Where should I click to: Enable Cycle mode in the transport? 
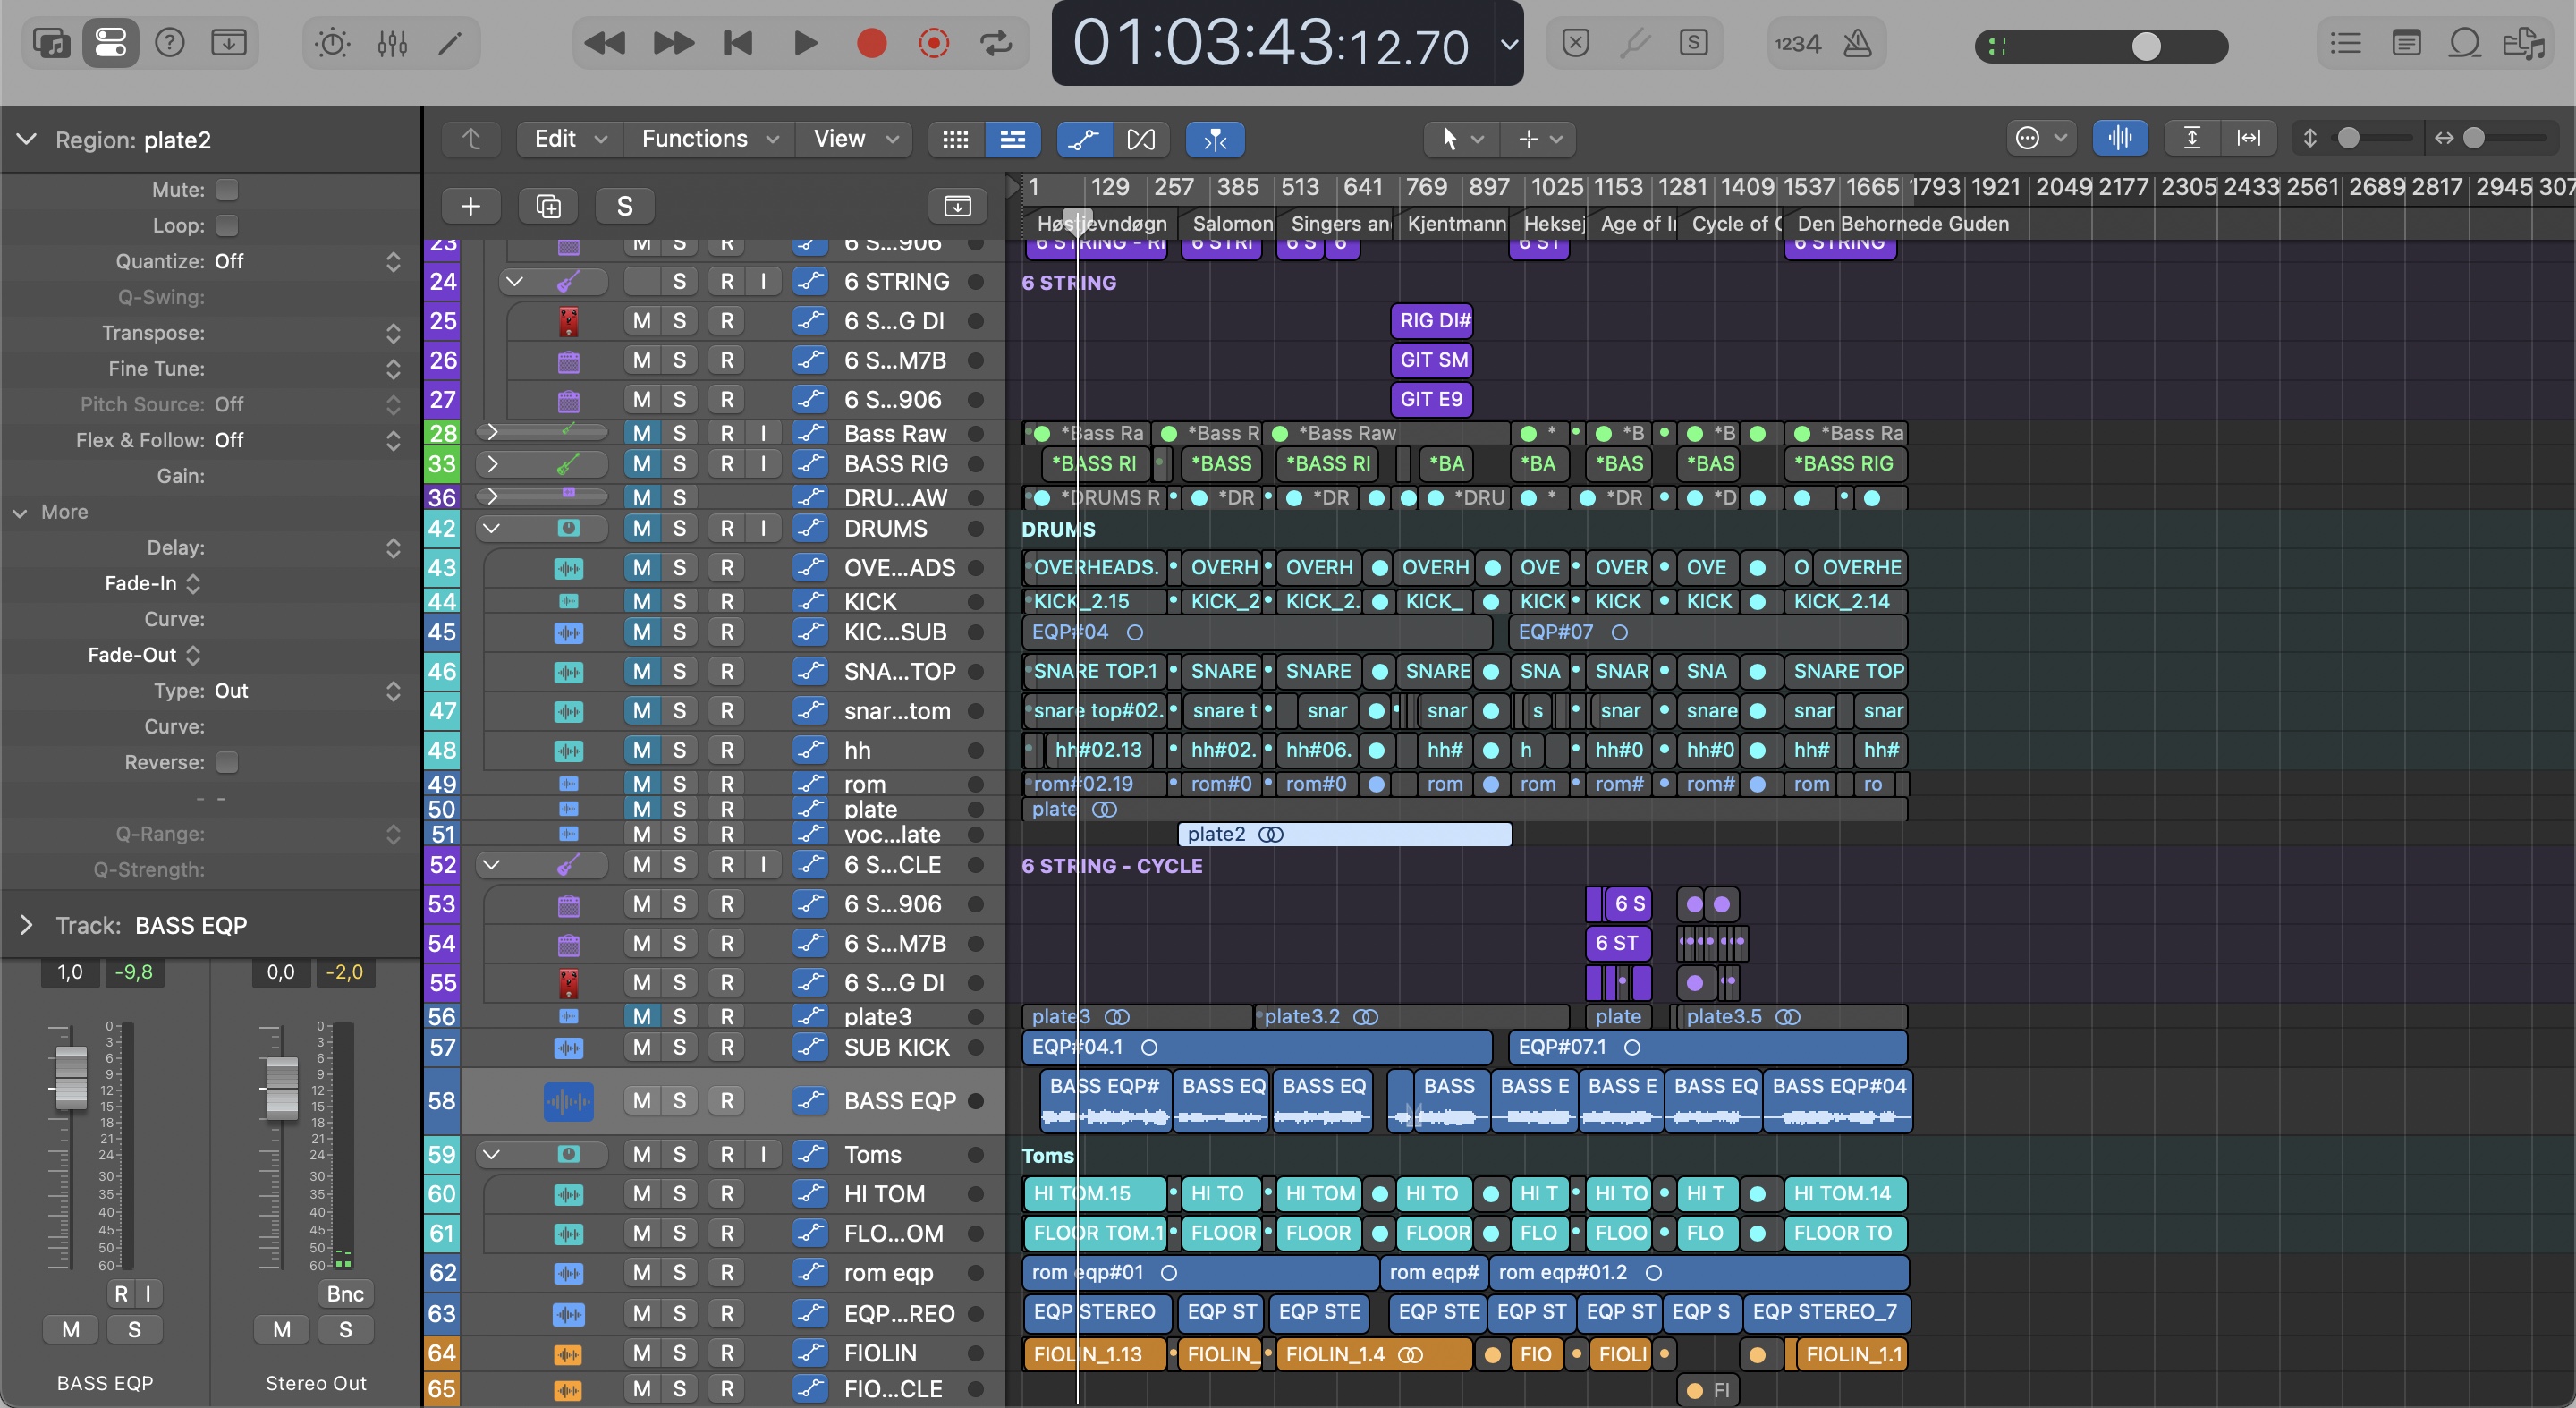pyautogui.click(x=996, y=44)
